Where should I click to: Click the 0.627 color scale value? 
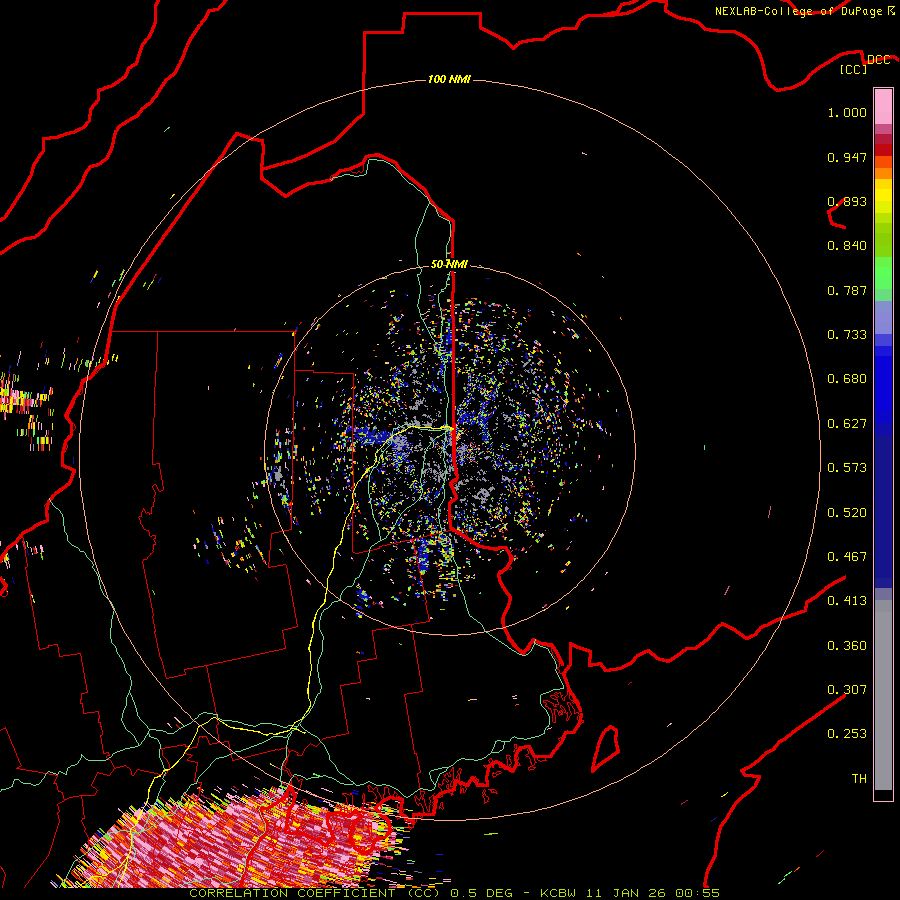tap(847, 424)
